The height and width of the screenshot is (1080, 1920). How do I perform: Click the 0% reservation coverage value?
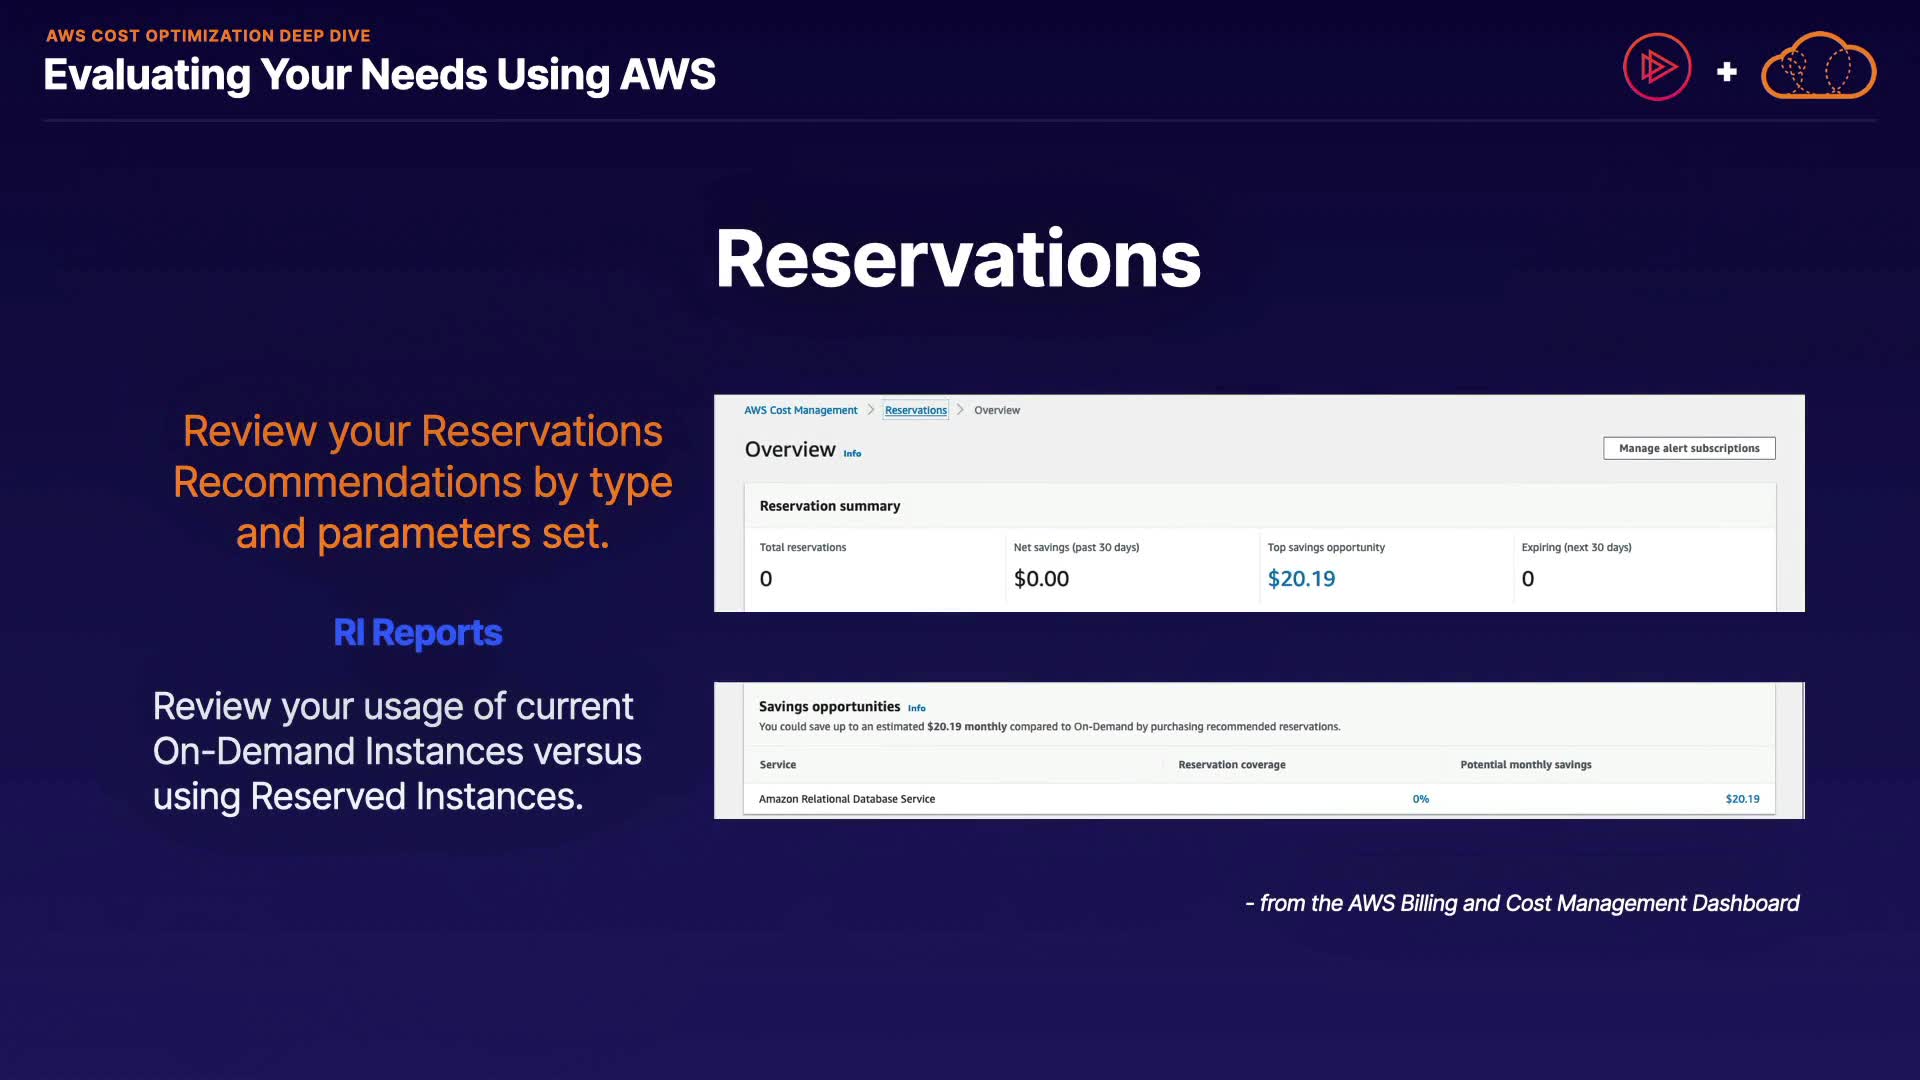click(x=1420, y=799)
